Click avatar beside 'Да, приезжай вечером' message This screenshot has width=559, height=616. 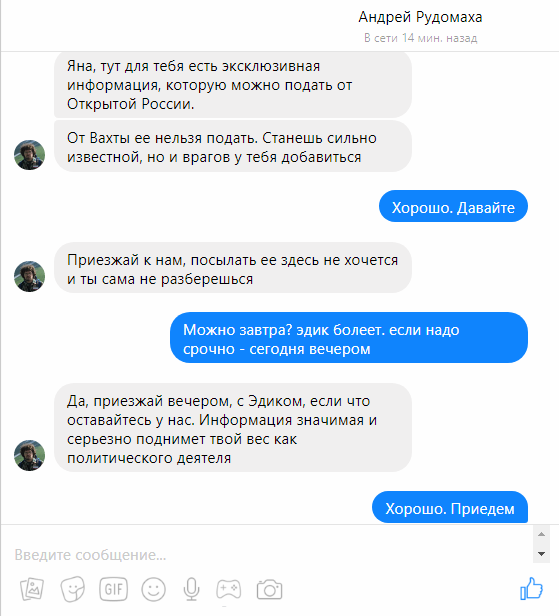tap(29, 455)
